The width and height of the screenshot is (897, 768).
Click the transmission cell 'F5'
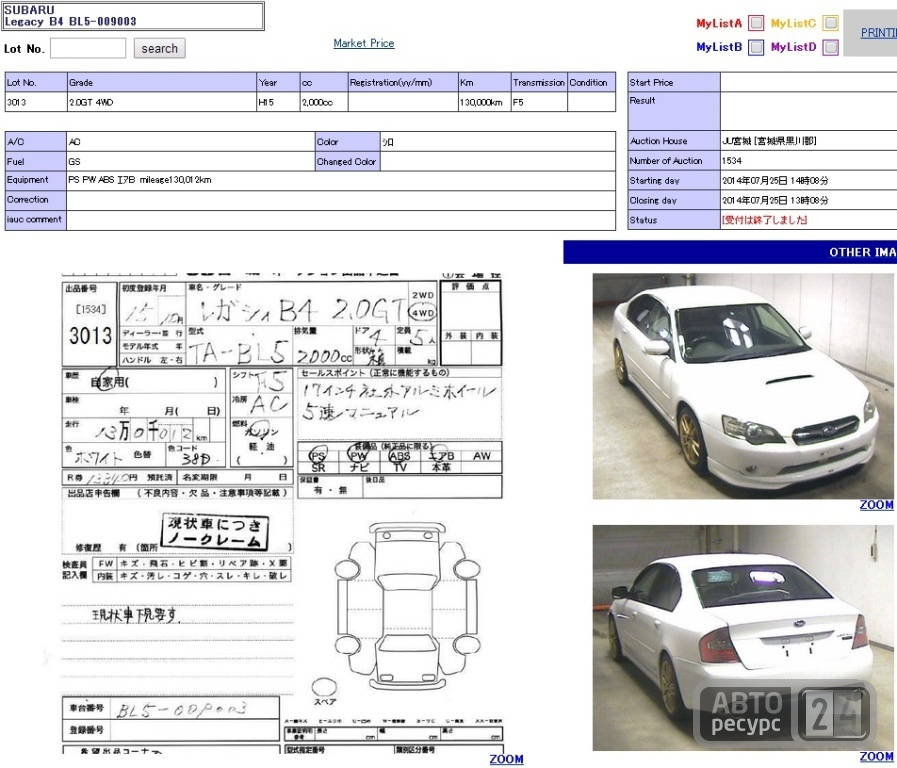point(539,102)
